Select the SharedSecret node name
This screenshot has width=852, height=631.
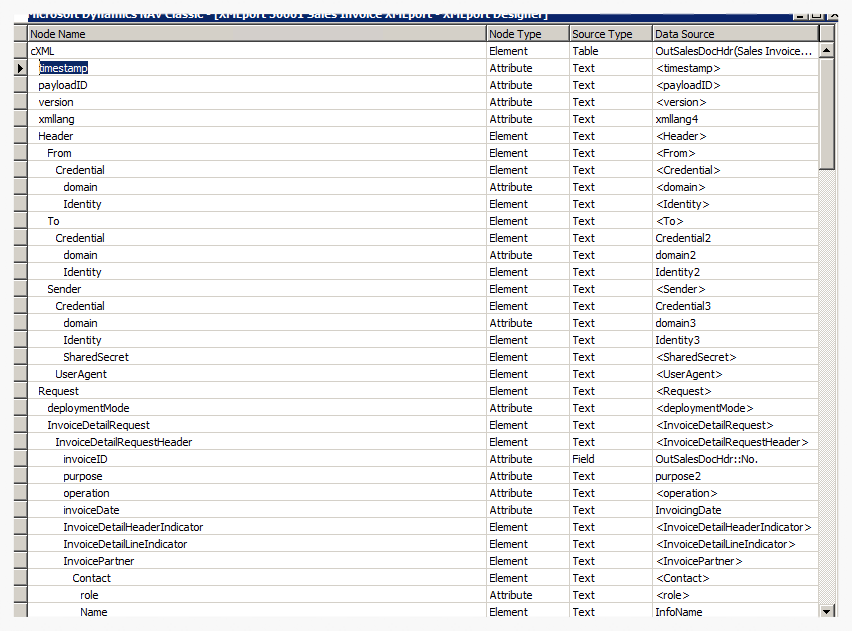point(96,357)
